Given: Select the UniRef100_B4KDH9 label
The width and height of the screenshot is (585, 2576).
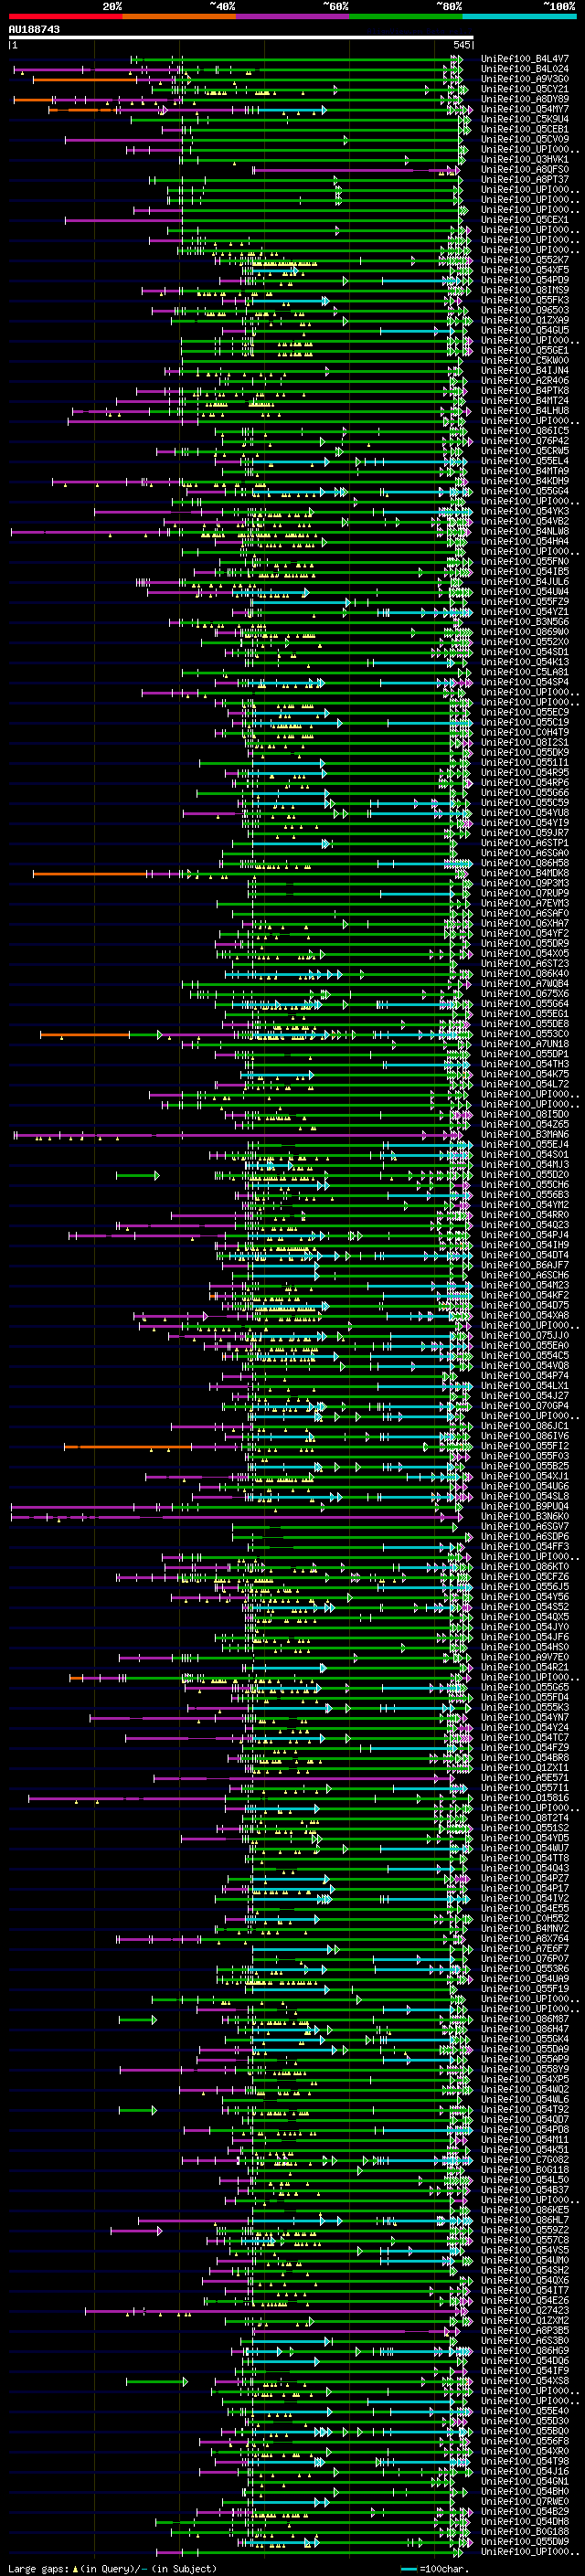Looking at the screenshot, I should point(525,481).
